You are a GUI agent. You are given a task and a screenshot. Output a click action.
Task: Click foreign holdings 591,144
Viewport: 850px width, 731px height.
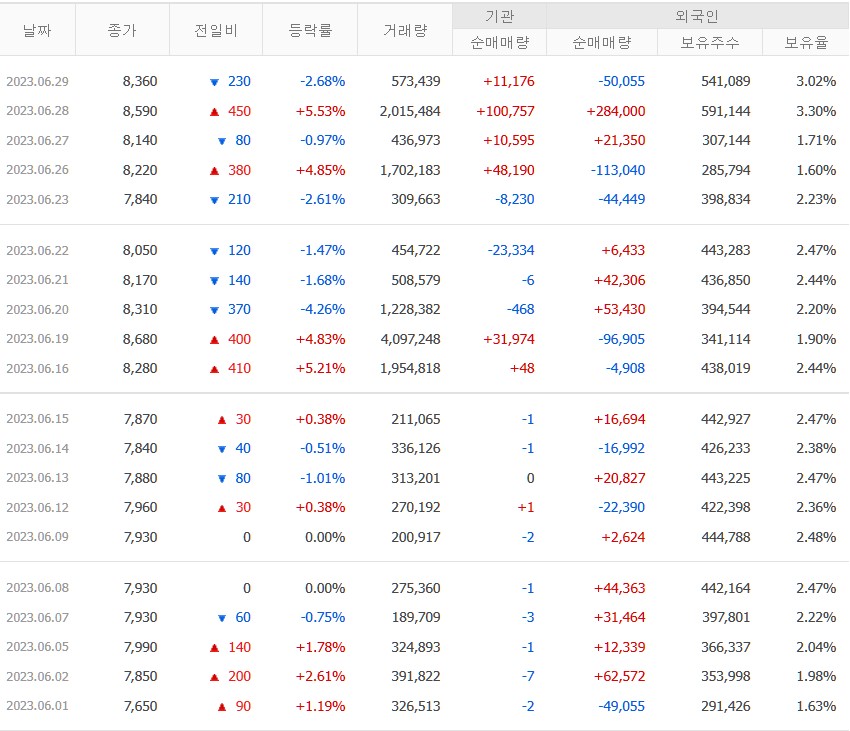coord(726,111)
